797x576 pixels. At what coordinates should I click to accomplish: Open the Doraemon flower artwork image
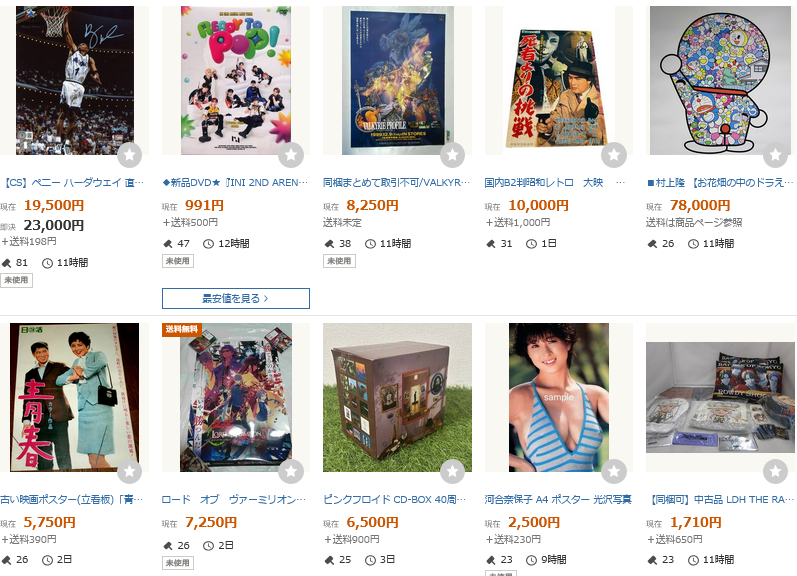pos(720,80)
